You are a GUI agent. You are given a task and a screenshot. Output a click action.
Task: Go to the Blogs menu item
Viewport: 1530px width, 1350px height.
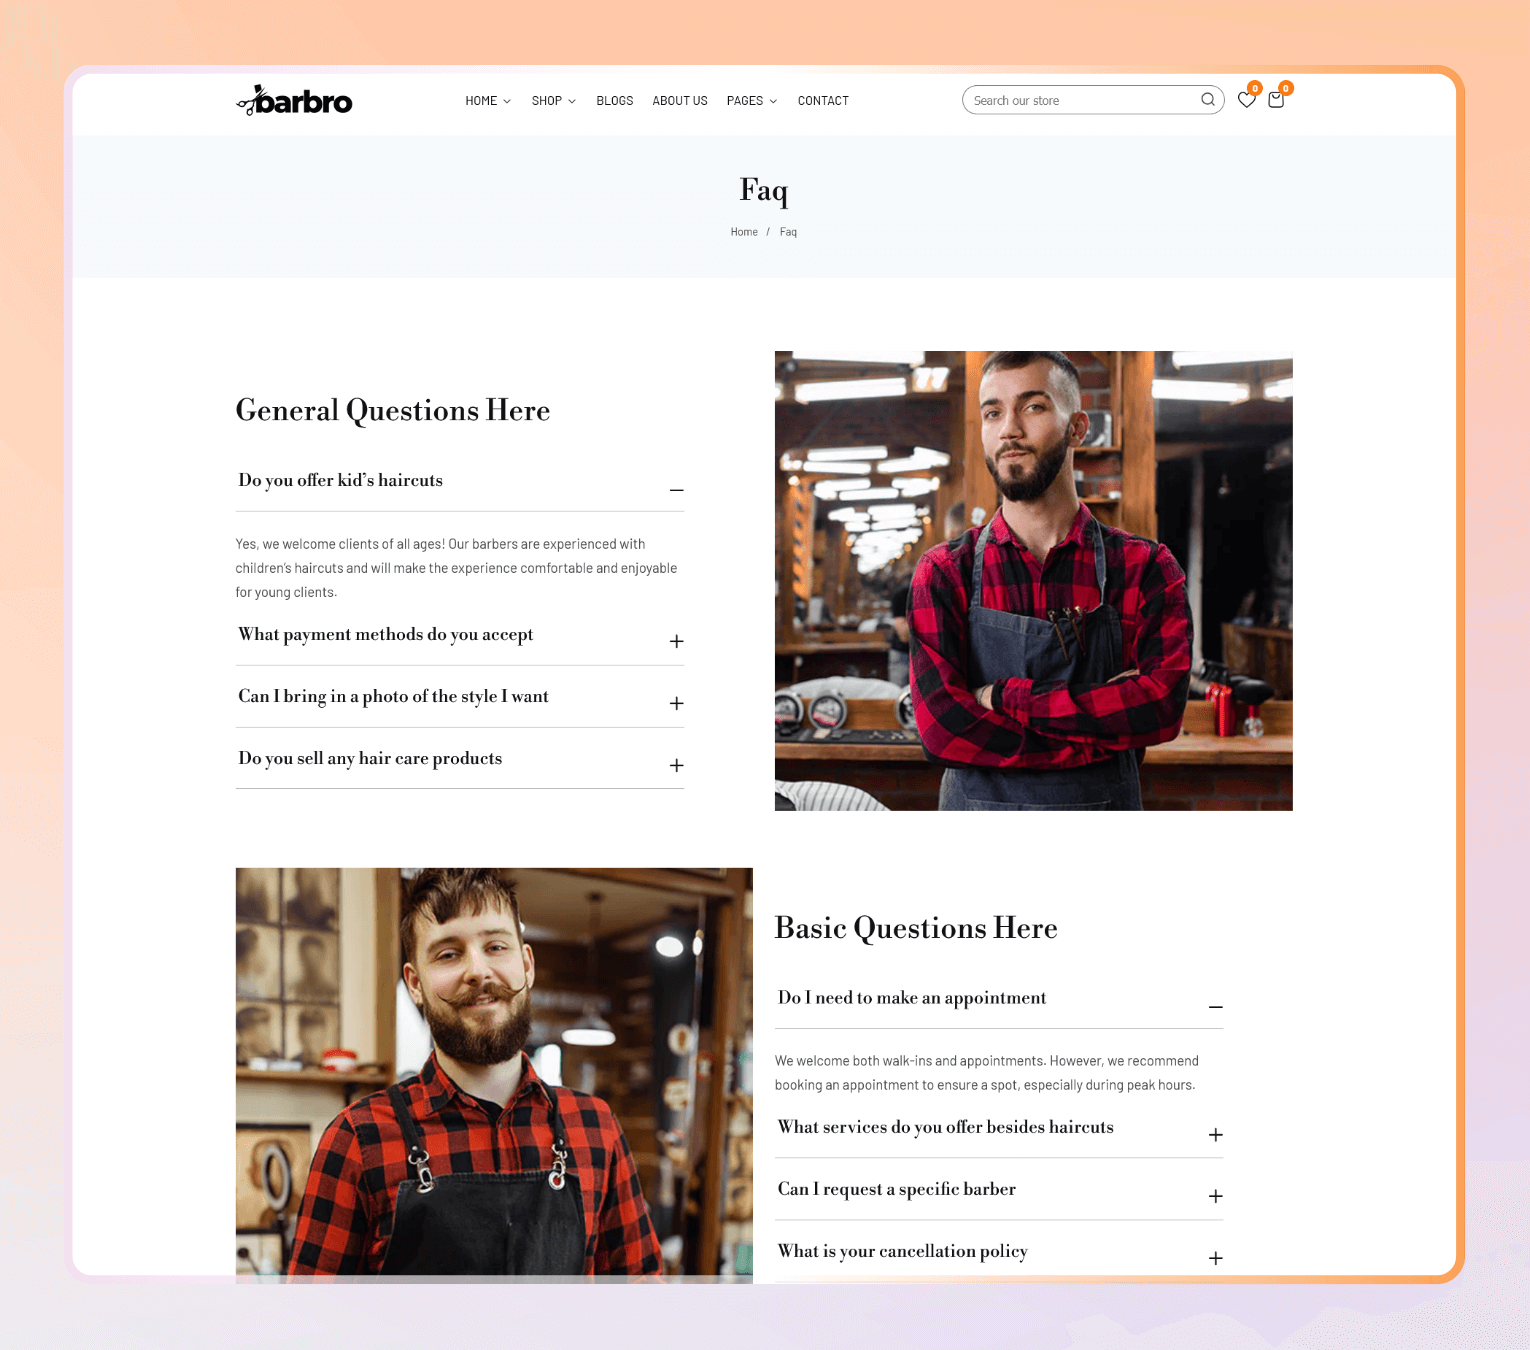[x=615, y=101]
